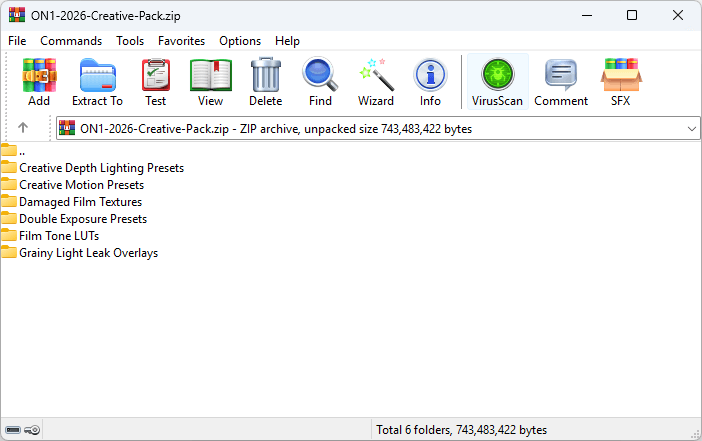Click the key password status icon
702x441 pixels.
click(32, 430)
